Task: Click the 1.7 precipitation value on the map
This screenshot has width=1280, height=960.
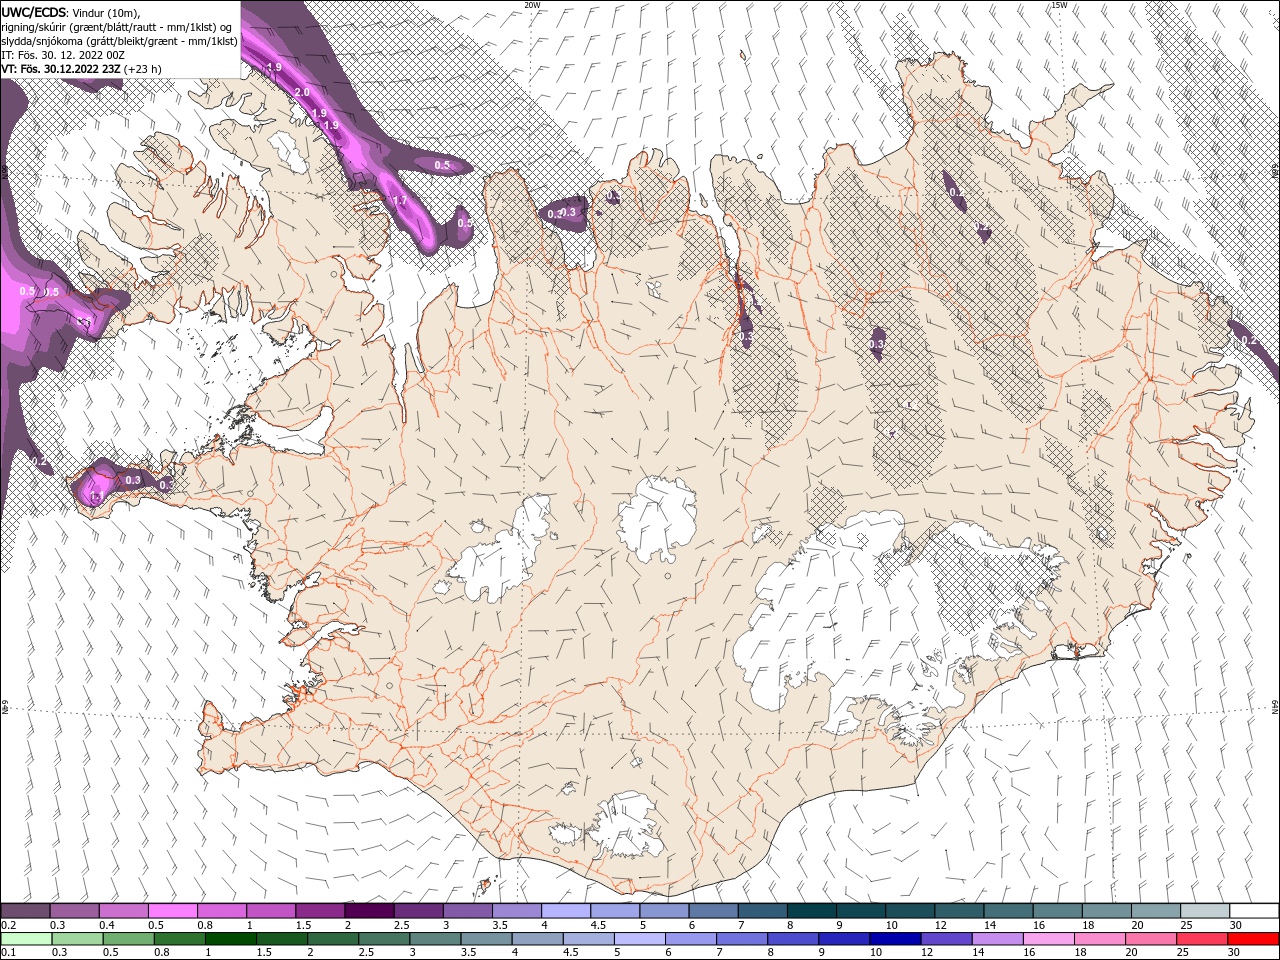Action: [x=399, y=201]
